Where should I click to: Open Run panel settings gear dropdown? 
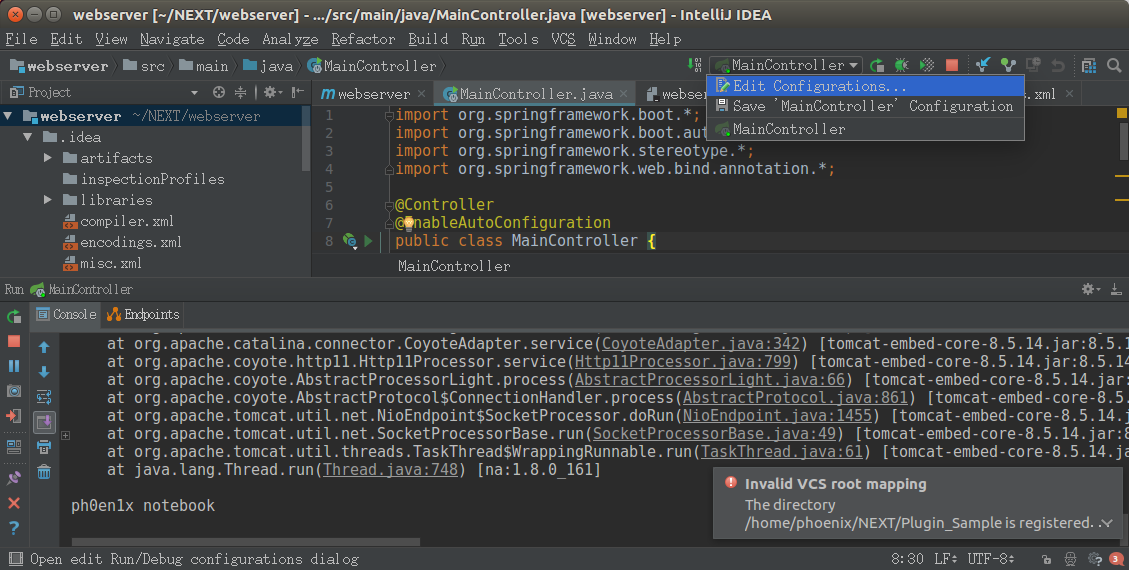point(1091,289)
